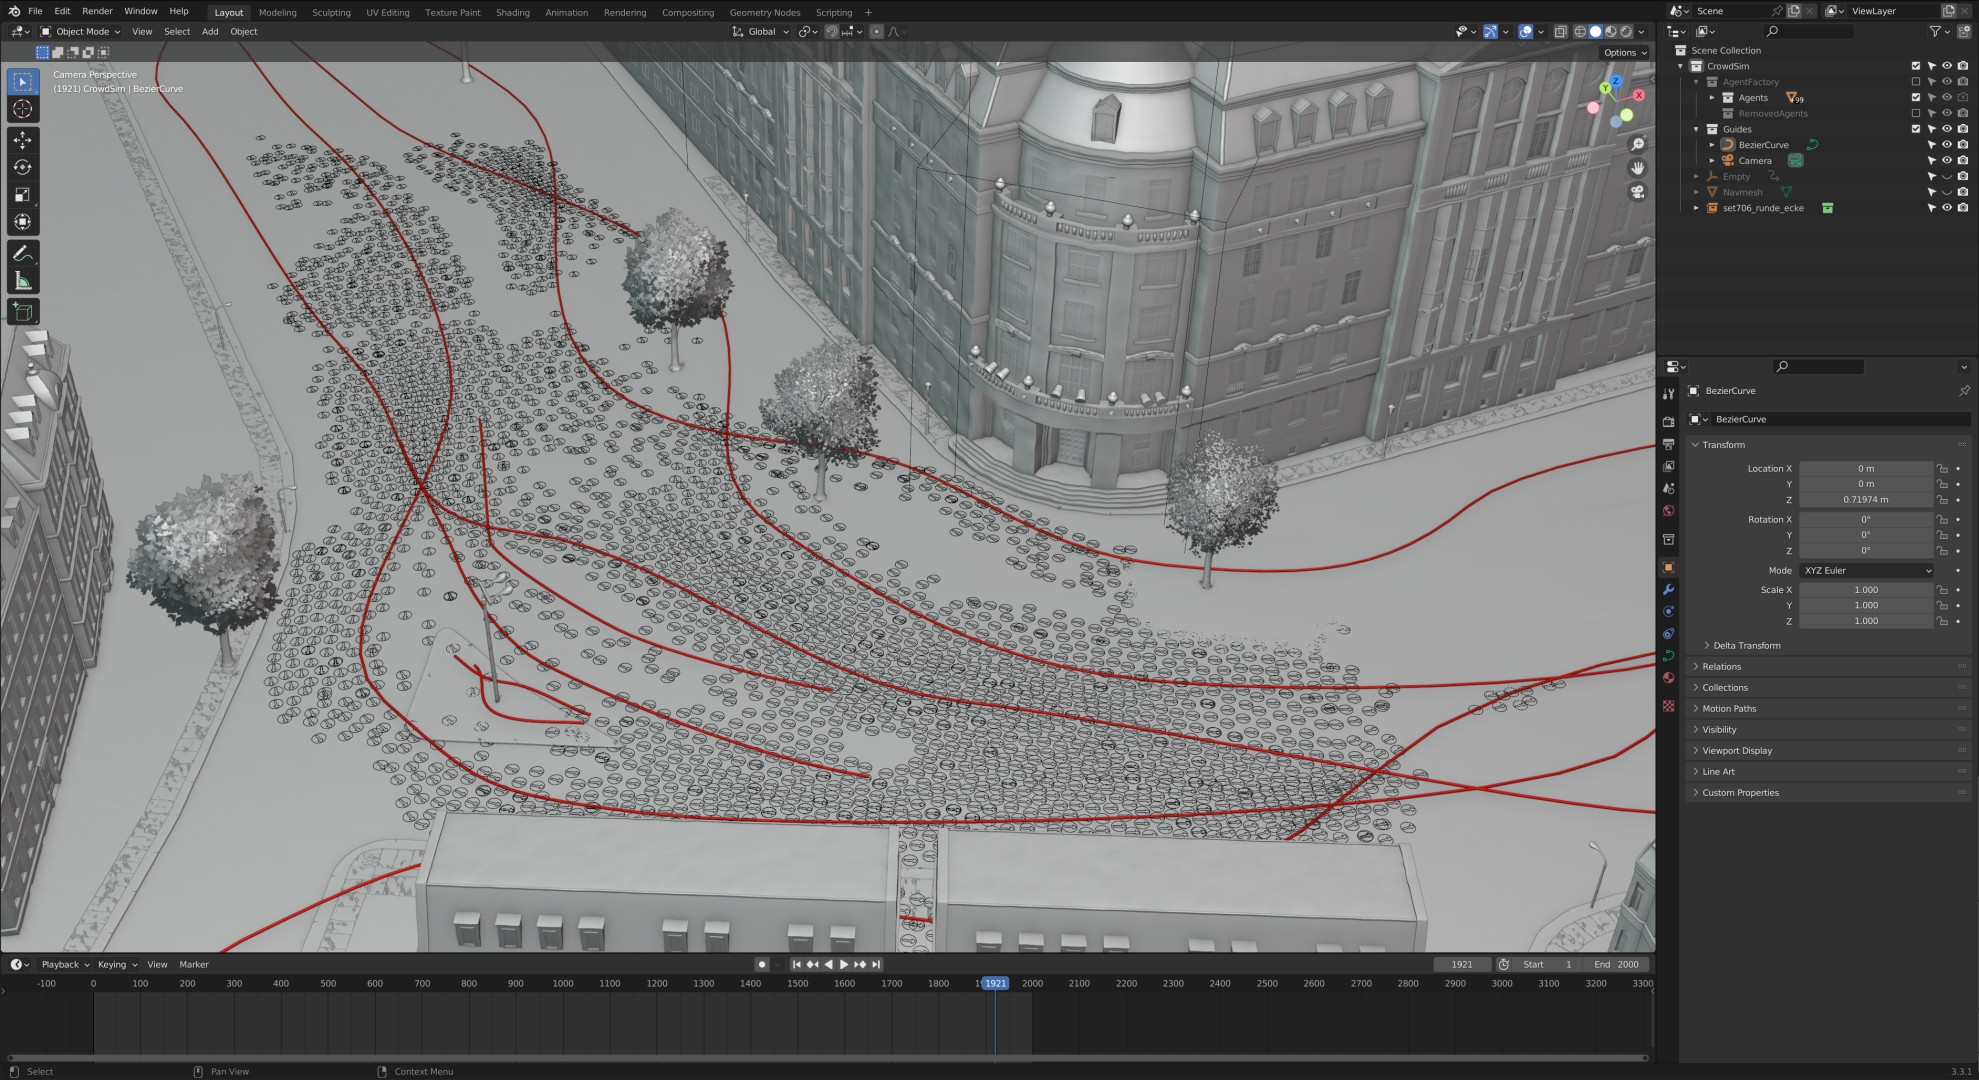Open the Render menu
Image resolution: width=1979 pixels, height=1080 pixels.
point(97,11)
